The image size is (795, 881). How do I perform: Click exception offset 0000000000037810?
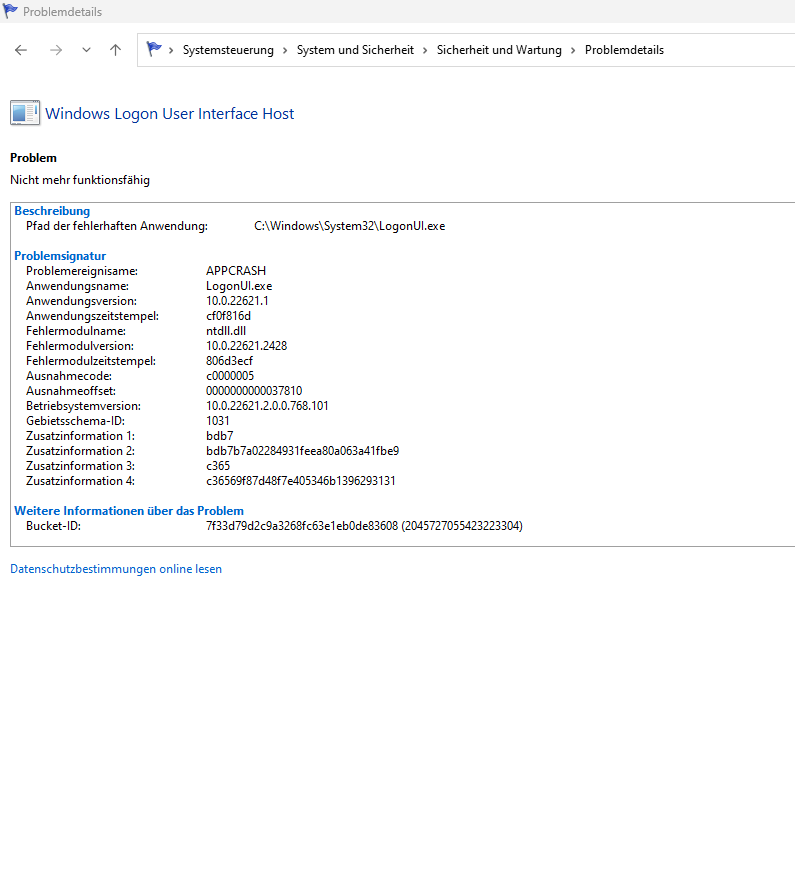[x=254, y=390]
